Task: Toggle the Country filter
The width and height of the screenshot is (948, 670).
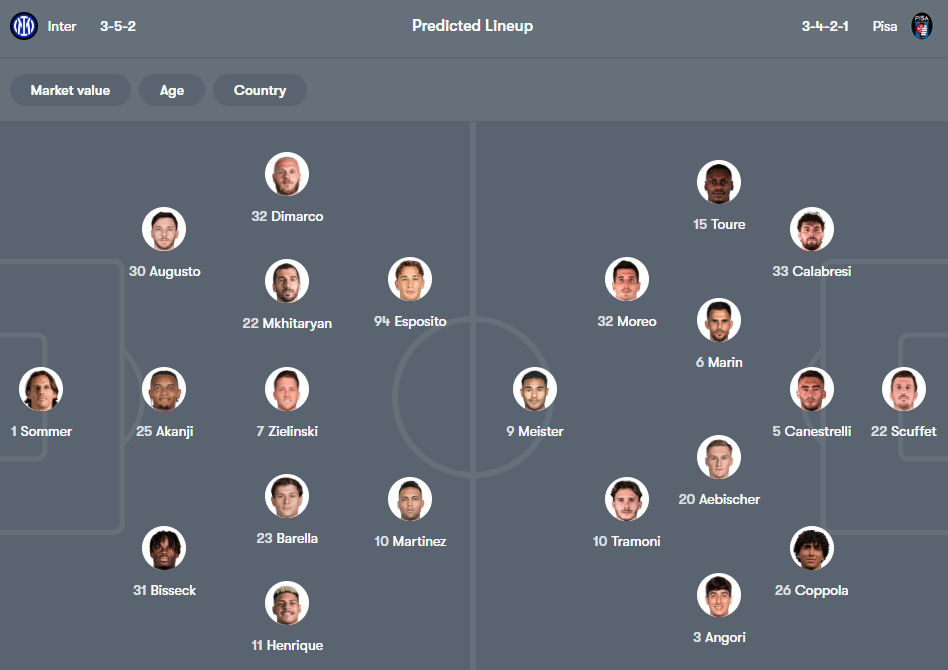Action: [x=259, y=90]
